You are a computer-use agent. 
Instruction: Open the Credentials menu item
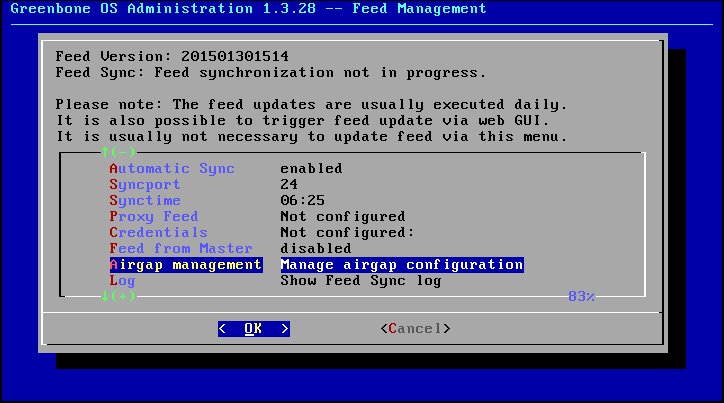tap(158, 232)
